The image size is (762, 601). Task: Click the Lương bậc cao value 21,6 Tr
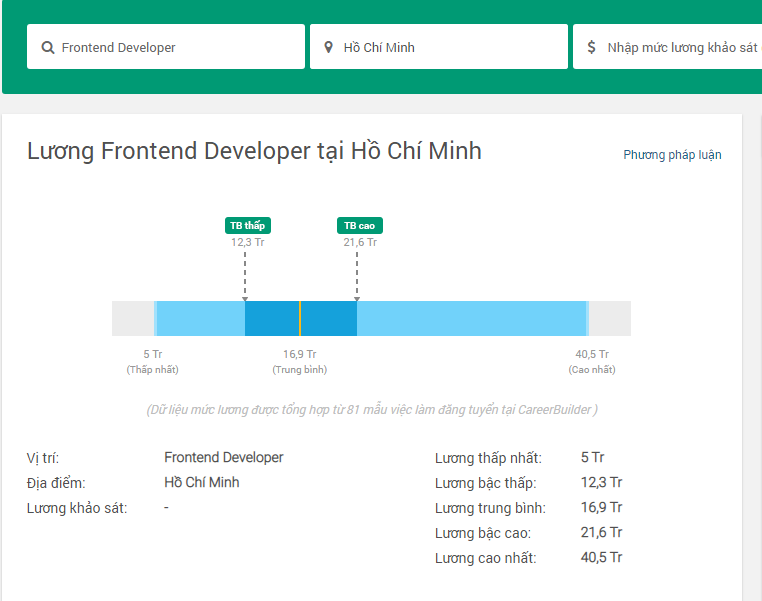[x=601, y=532]
